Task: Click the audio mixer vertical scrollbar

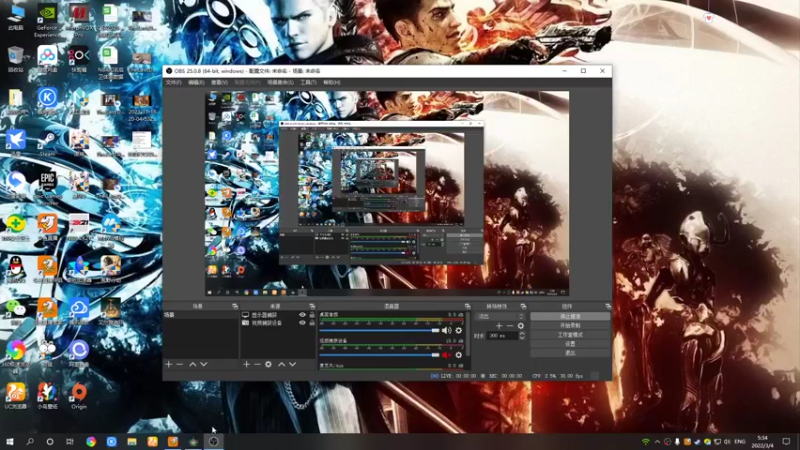Action: point(467,334)
